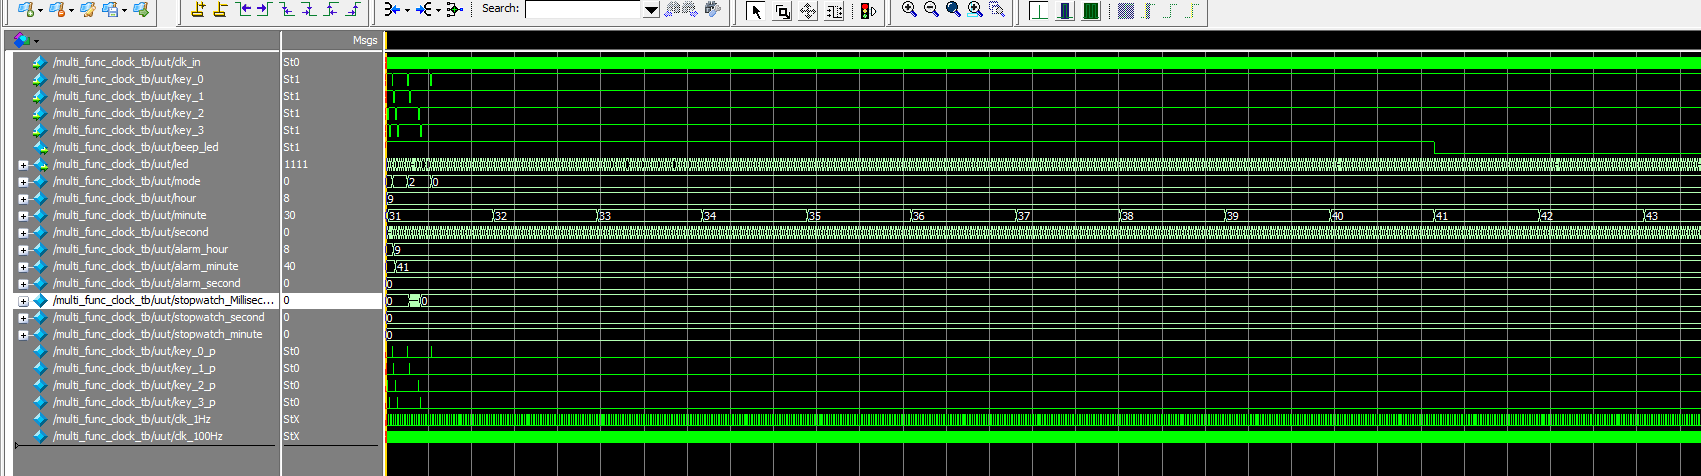
Task: Click the green signal trace icon after the expanded-time icons
Action: click(x=455, y=9)
